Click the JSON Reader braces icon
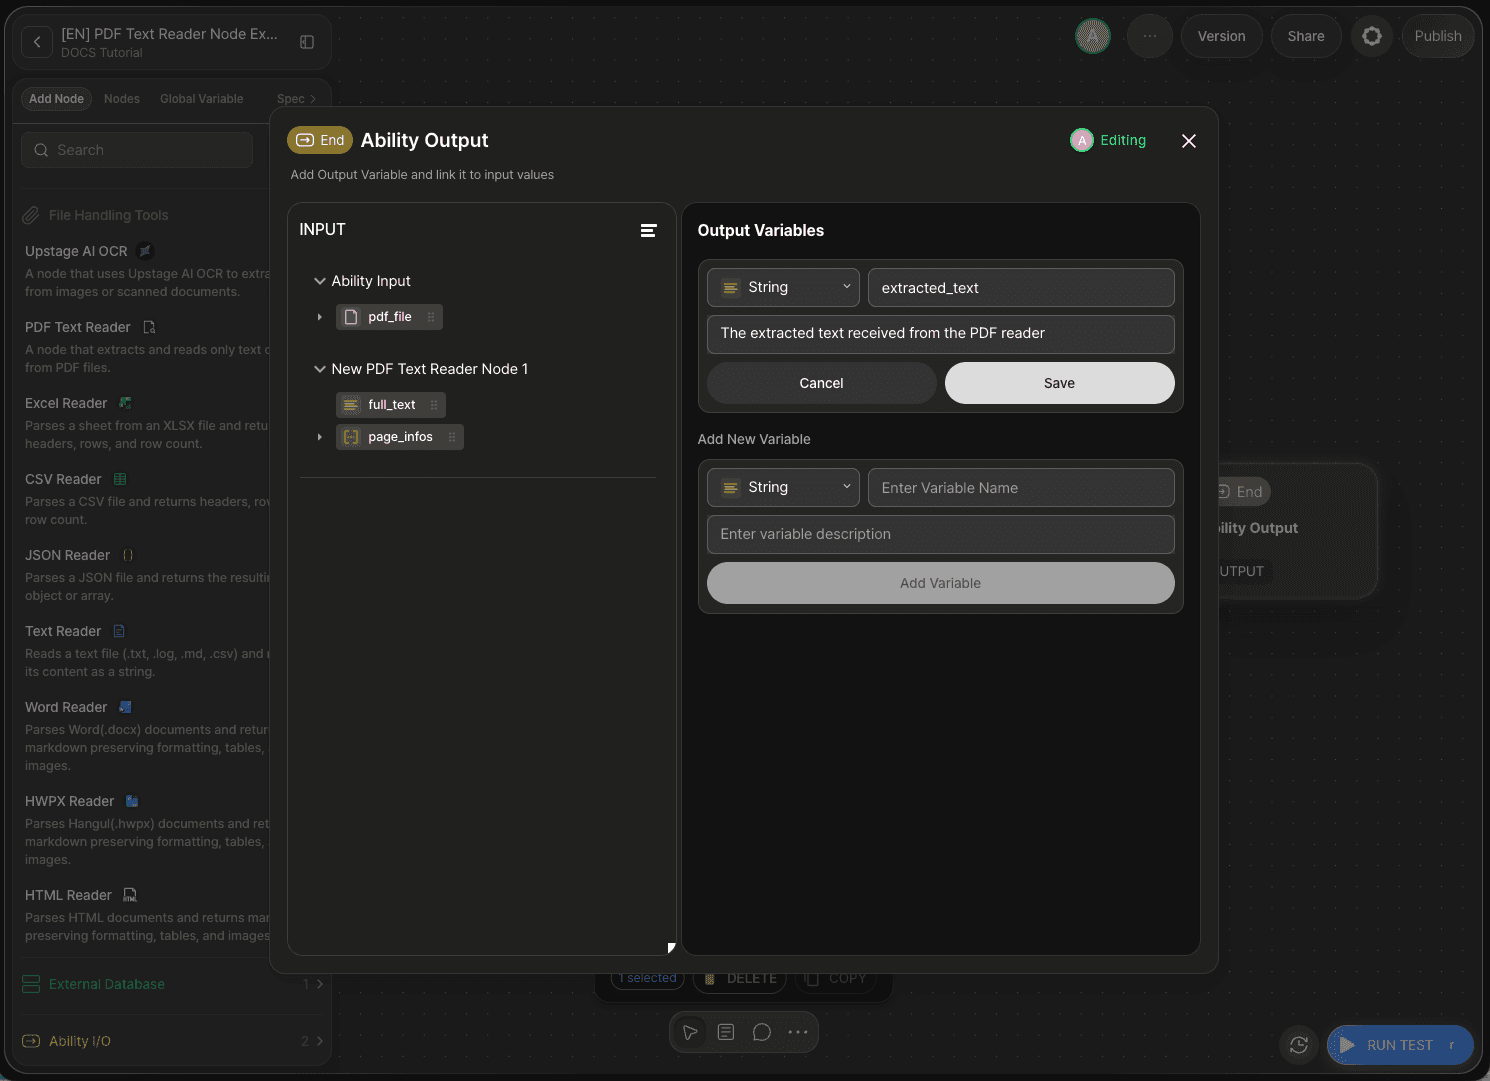This screenshot has width=1490, height=1081. (x=128, y=555)
